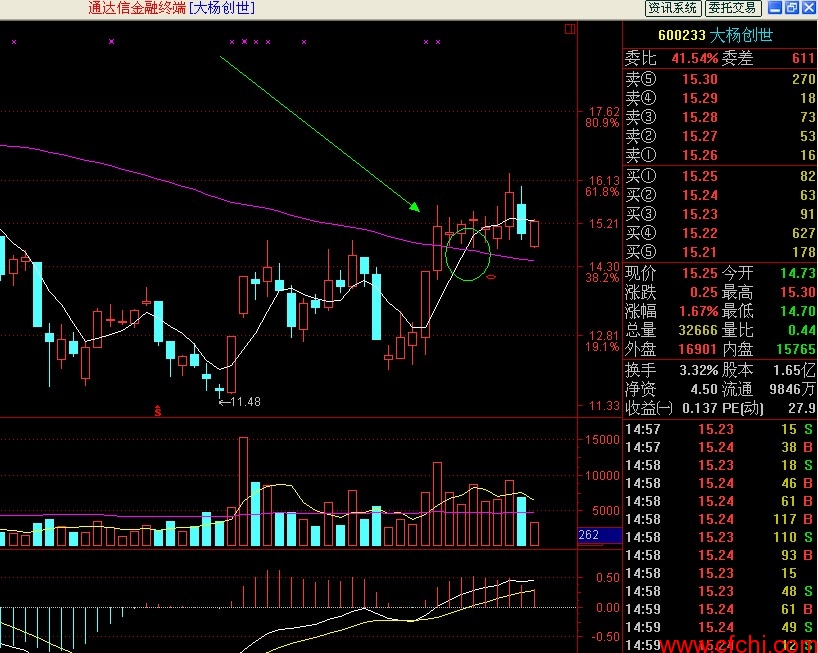The height and width of the screenshot is (653, 818).
Task: Click the small panel toggle icon above the price axis
Action: [x=570, y=29]
